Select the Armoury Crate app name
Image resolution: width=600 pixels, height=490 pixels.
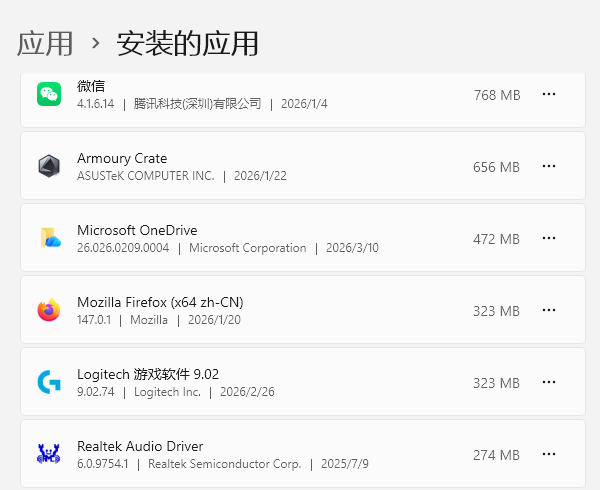tap(122, 158)
